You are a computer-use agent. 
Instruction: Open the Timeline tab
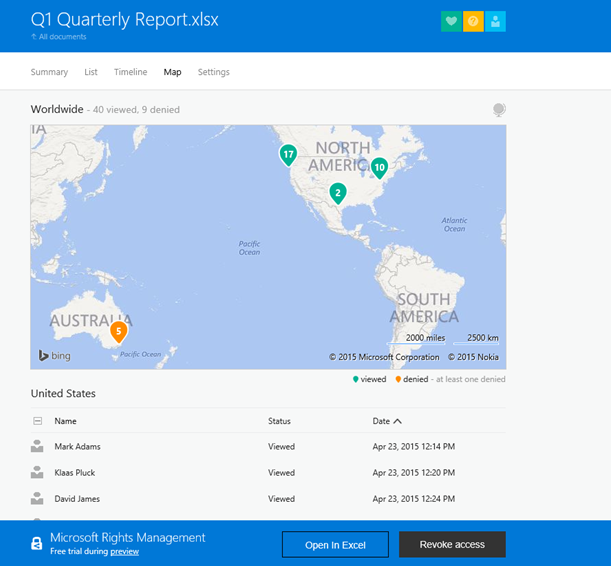click(130, 72)
